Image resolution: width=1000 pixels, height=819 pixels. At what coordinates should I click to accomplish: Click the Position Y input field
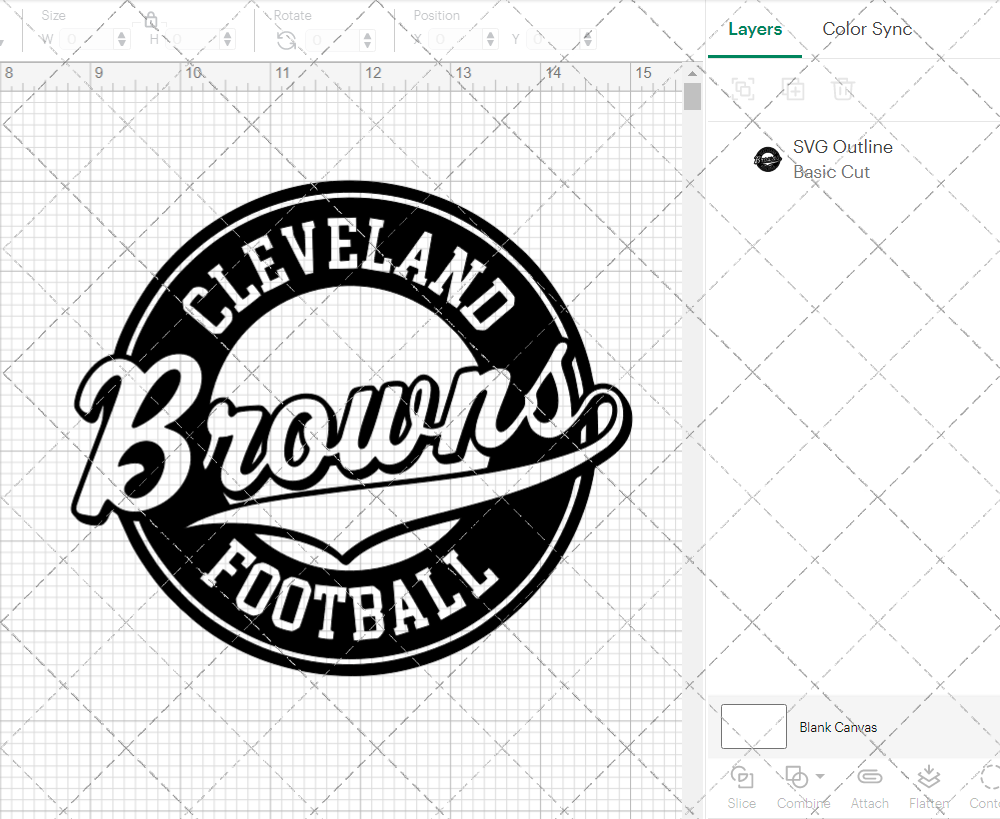[554, 40]
